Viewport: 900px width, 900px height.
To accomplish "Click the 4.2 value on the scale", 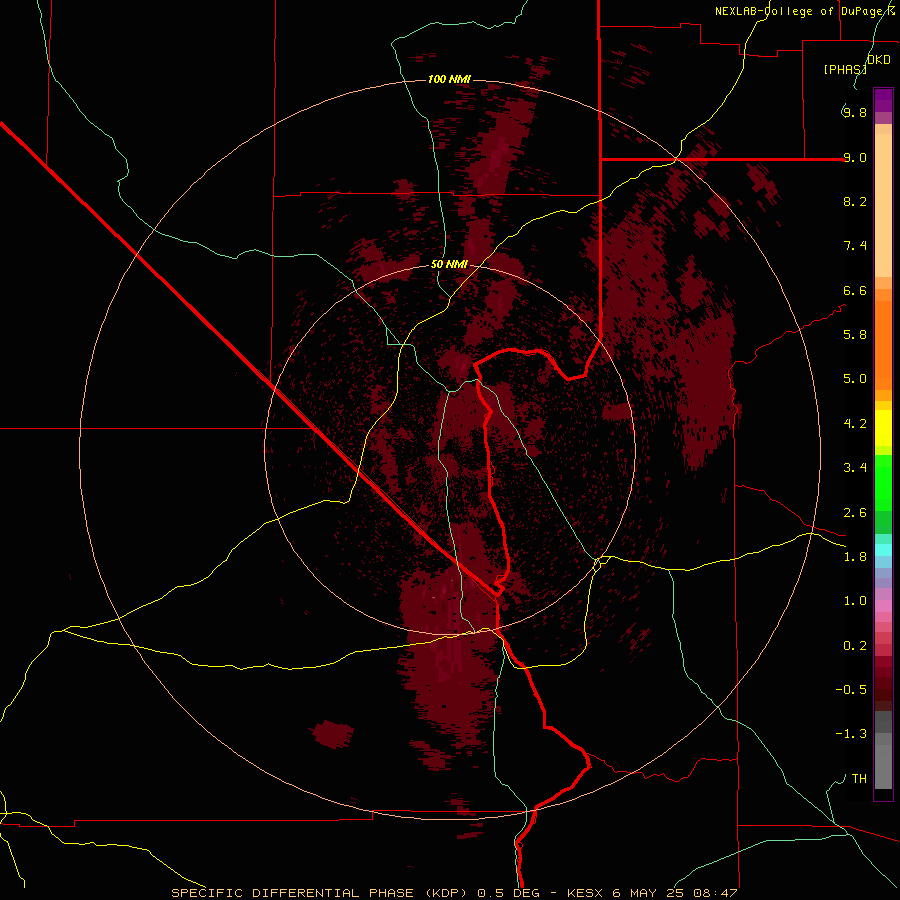I will click(x=855, y=424).
